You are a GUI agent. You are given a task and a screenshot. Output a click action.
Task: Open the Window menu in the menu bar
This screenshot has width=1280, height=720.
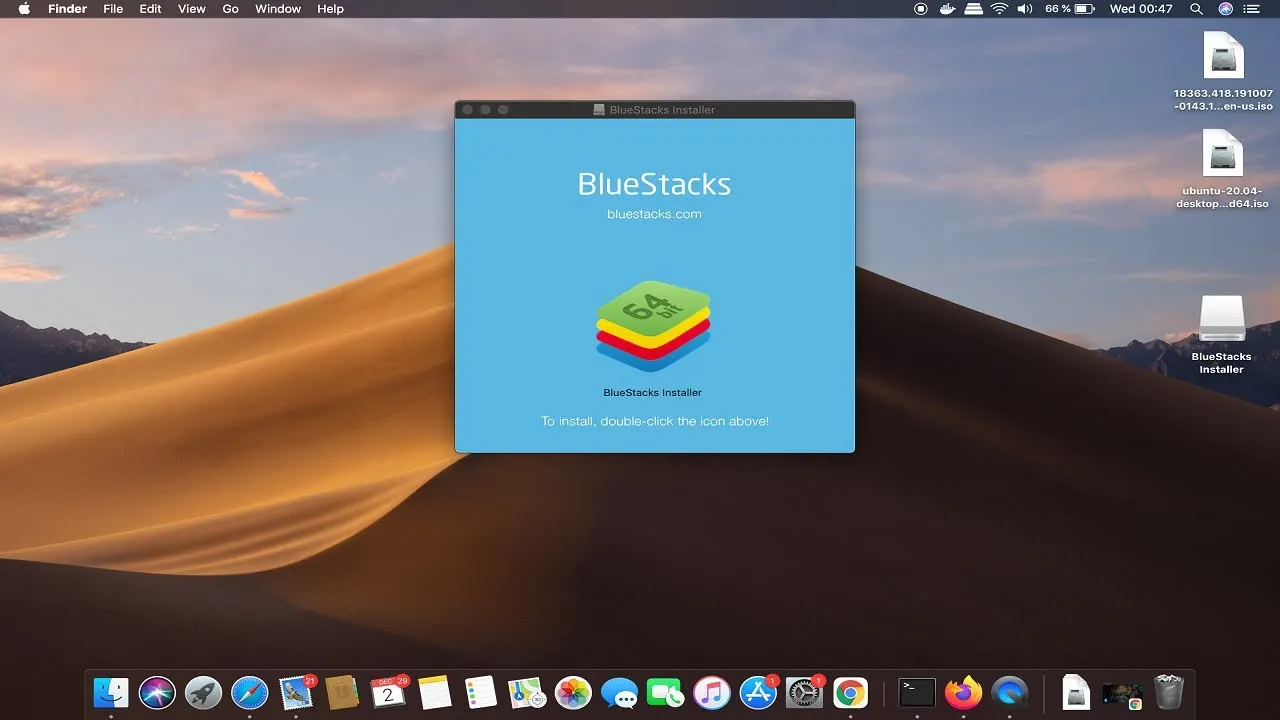[277, 9]
